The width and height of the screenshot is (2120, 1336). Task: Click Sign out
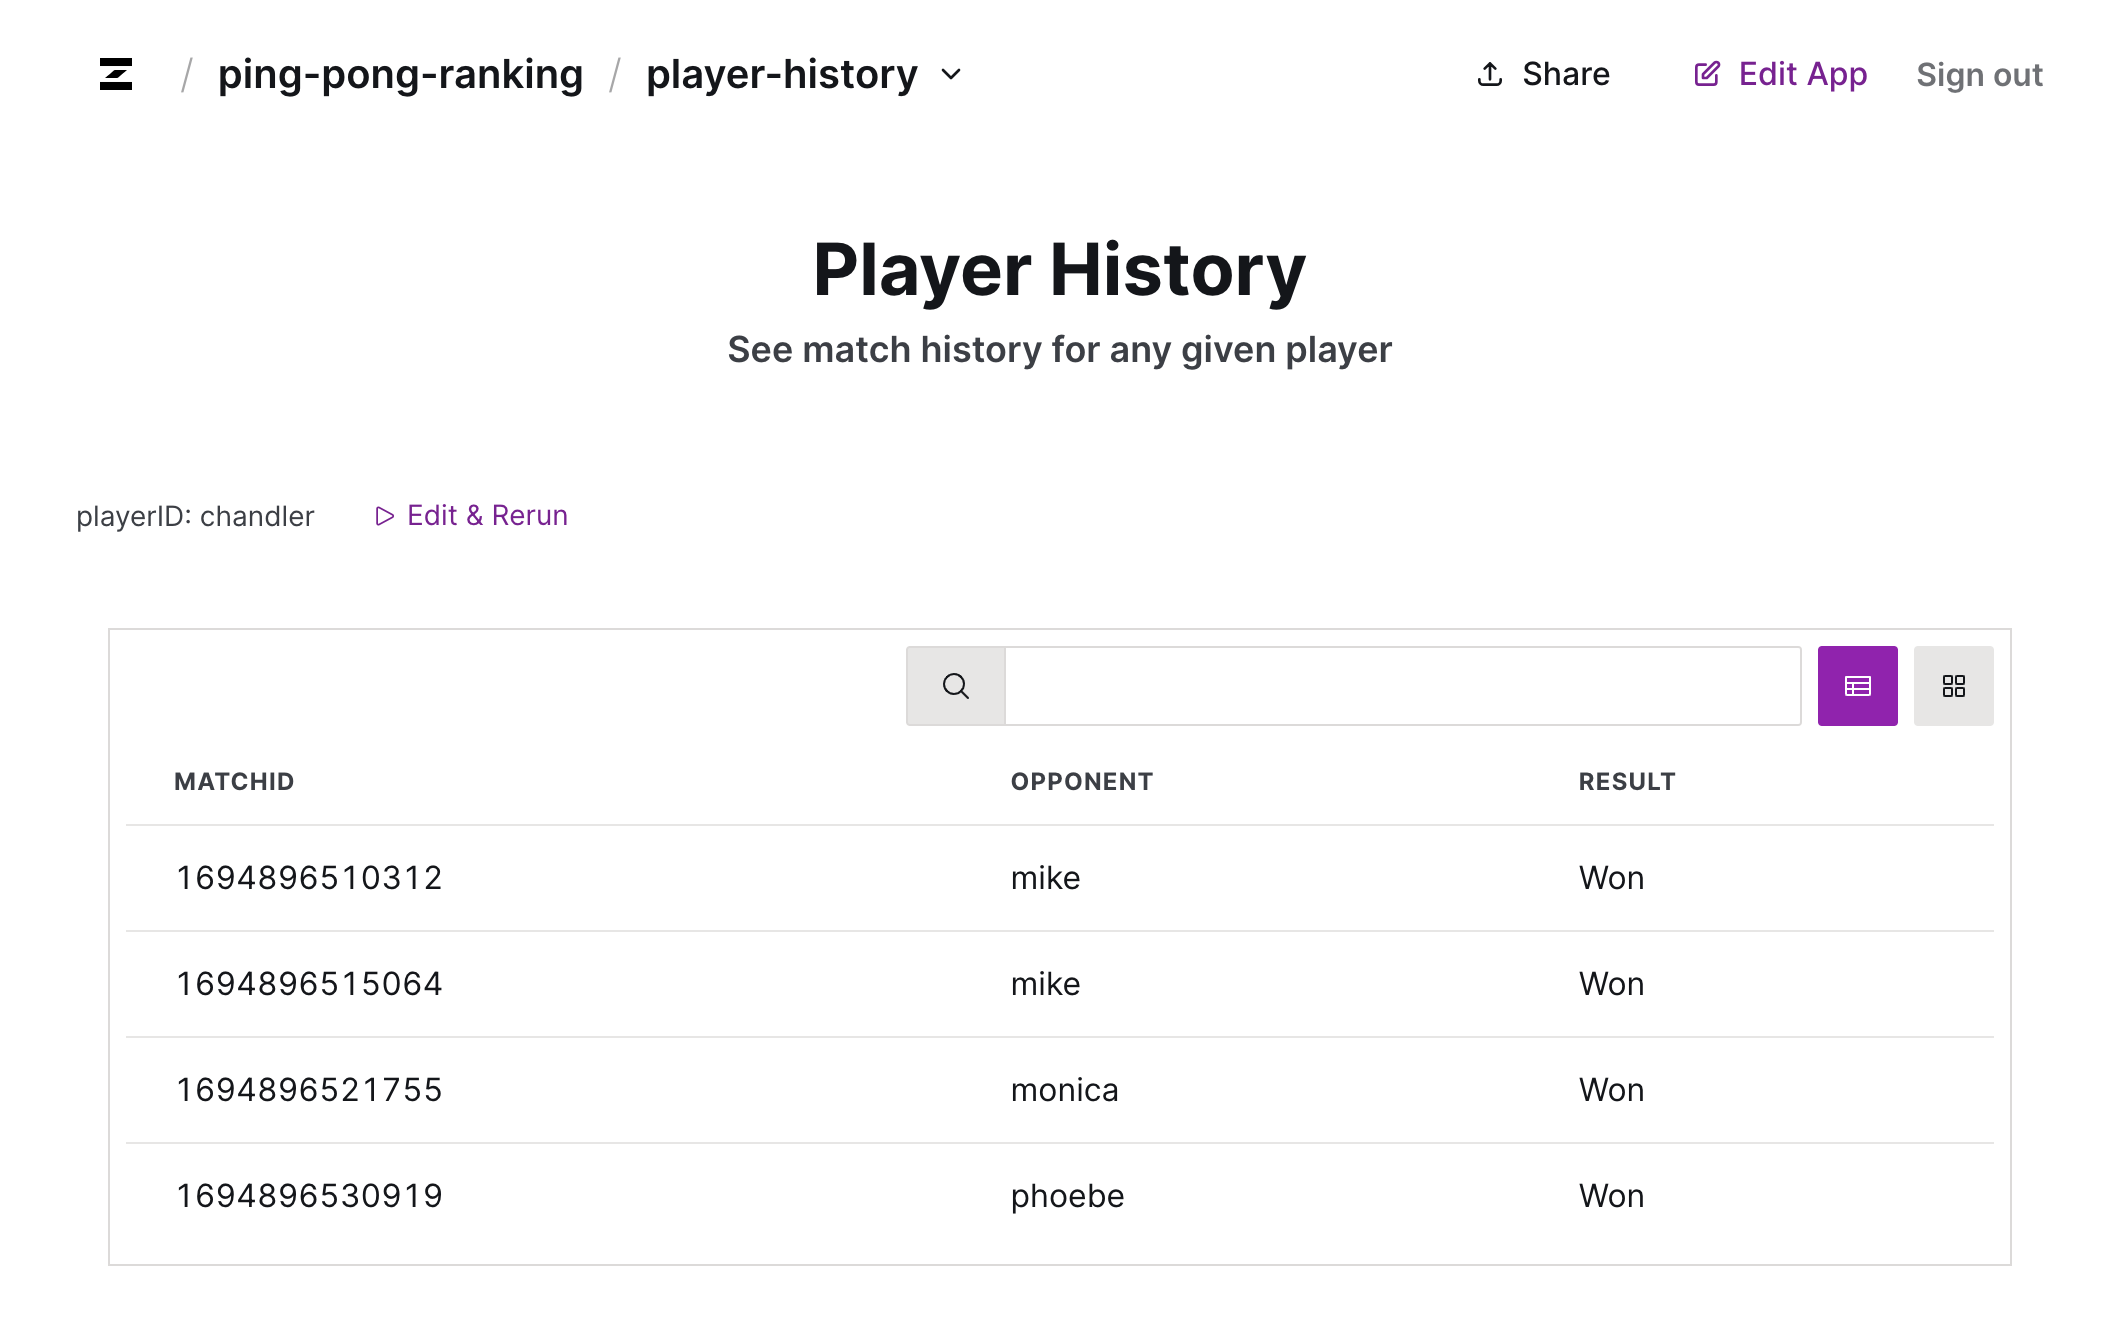coord(1978,75)
